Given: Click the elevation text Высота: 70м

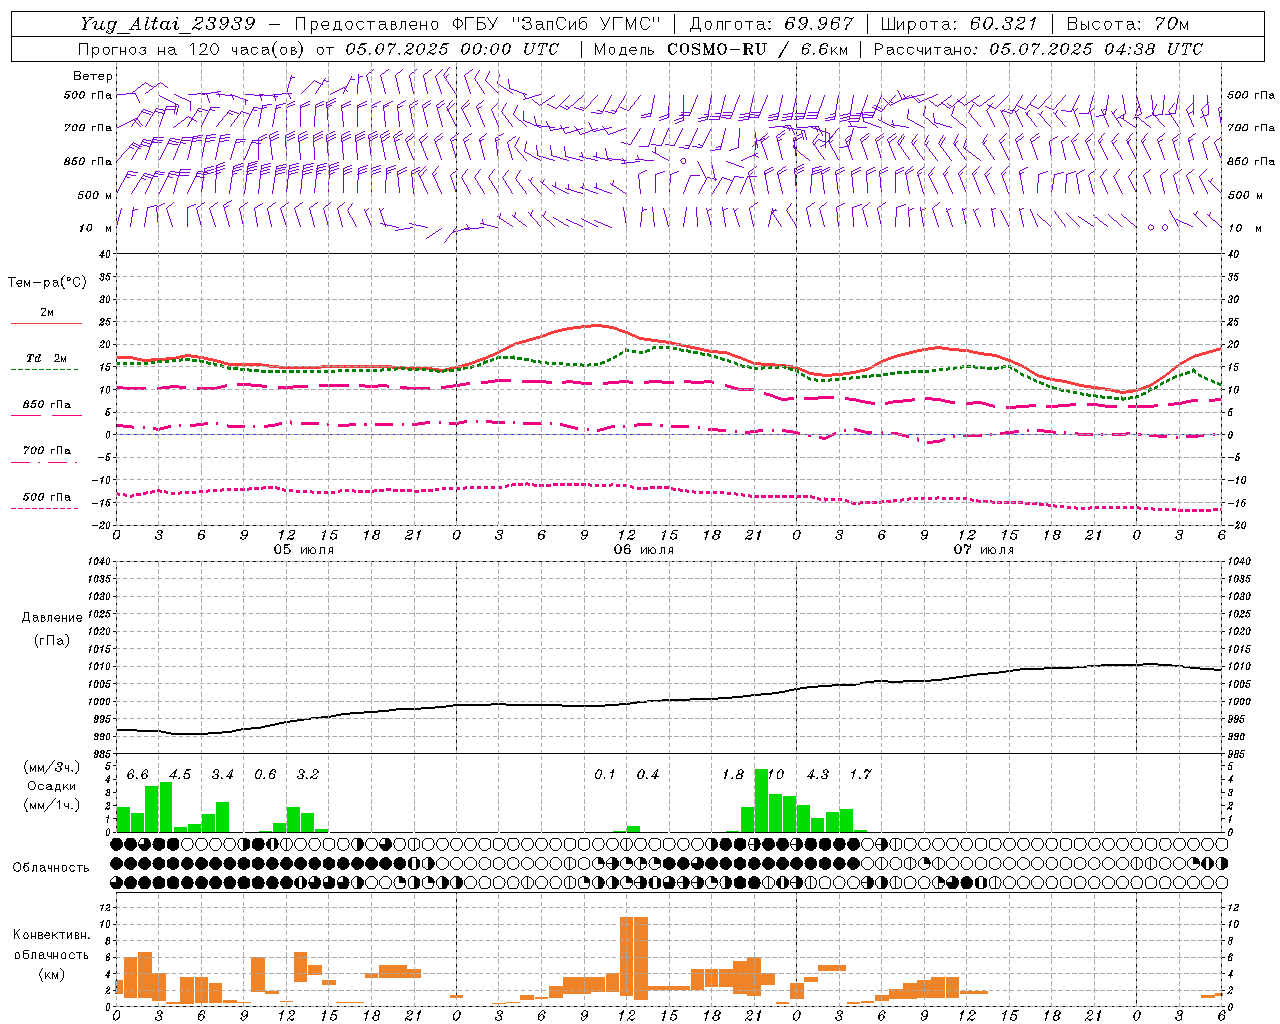Looking at the screenshot, I should point(1128,24).
